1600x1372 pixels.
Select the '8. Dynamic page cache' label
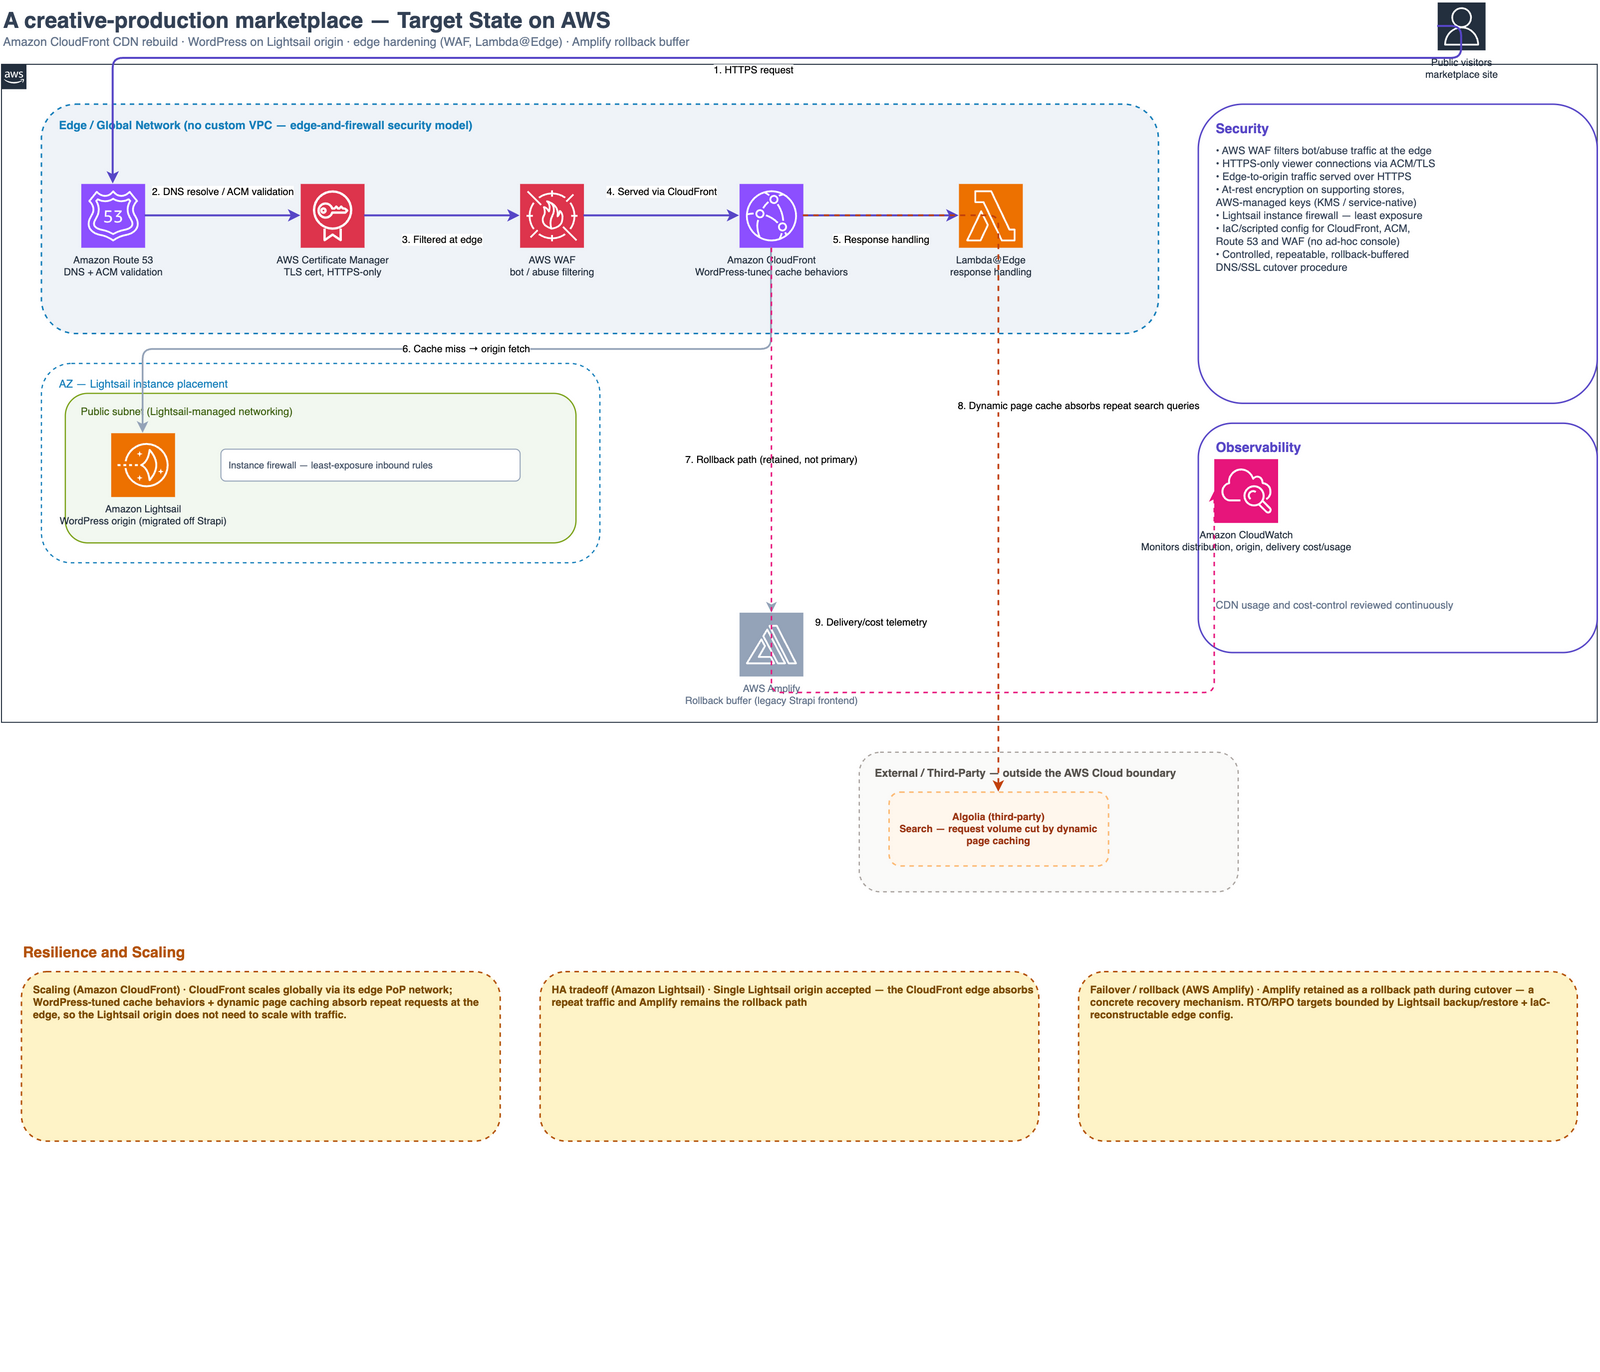pyautogui.click(x=1078, y=406)
